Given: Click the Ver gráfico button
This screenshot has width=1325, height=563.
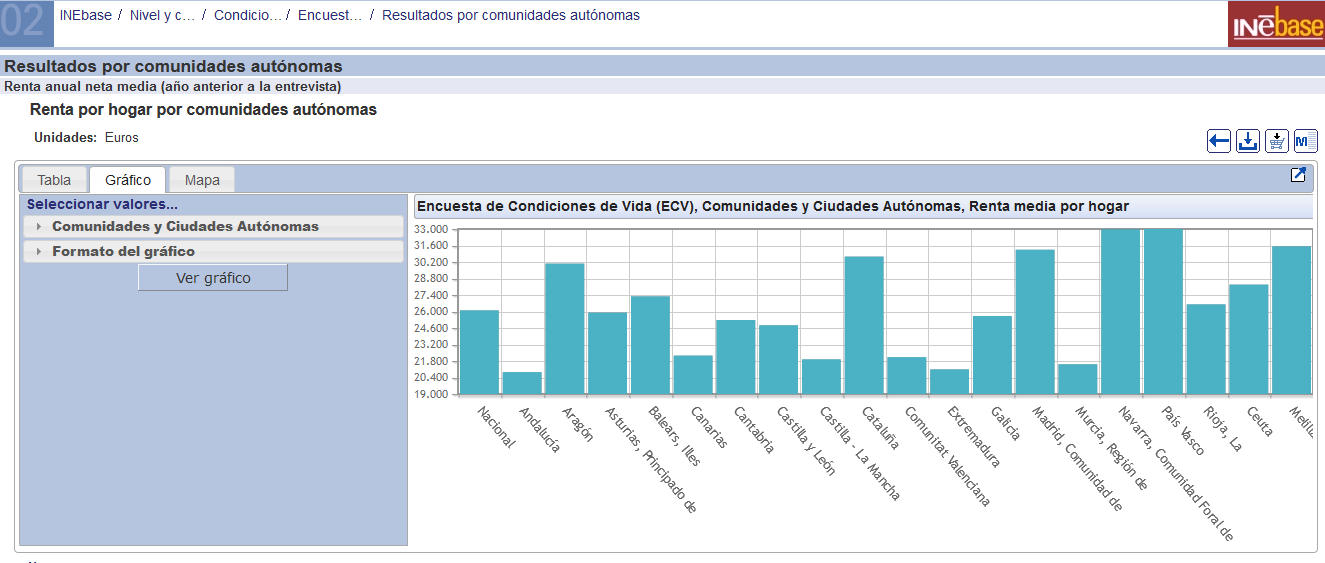Looking at the screenshot, I should coord(213,278).
